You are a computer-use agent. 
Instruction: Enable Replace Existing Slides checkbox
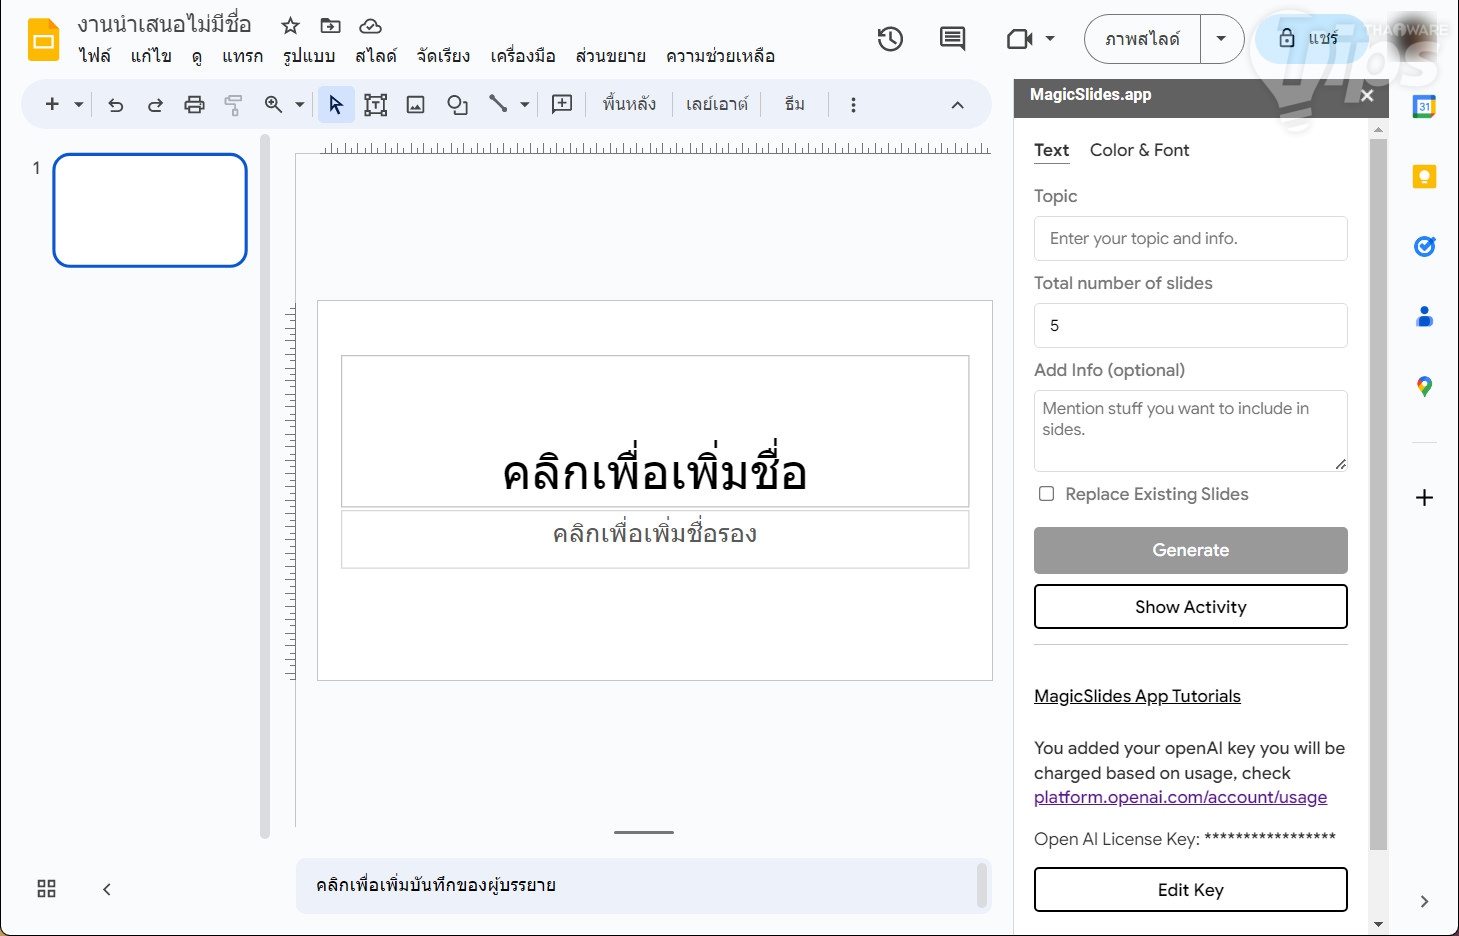coord(1046,494)
